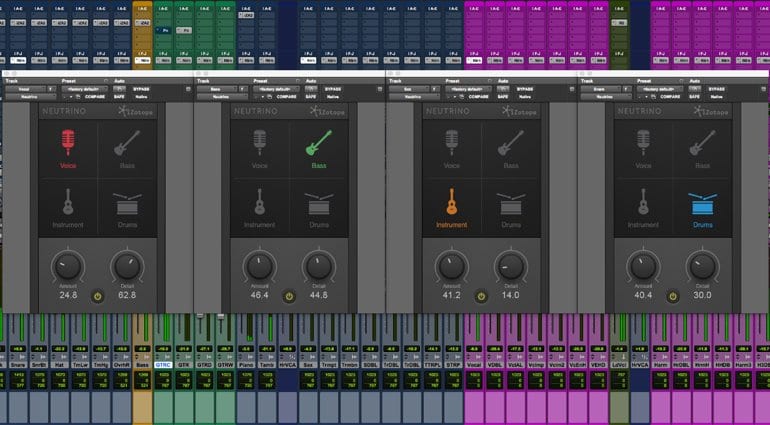Select the Trmpt track name in mixer

click(329, 365)
